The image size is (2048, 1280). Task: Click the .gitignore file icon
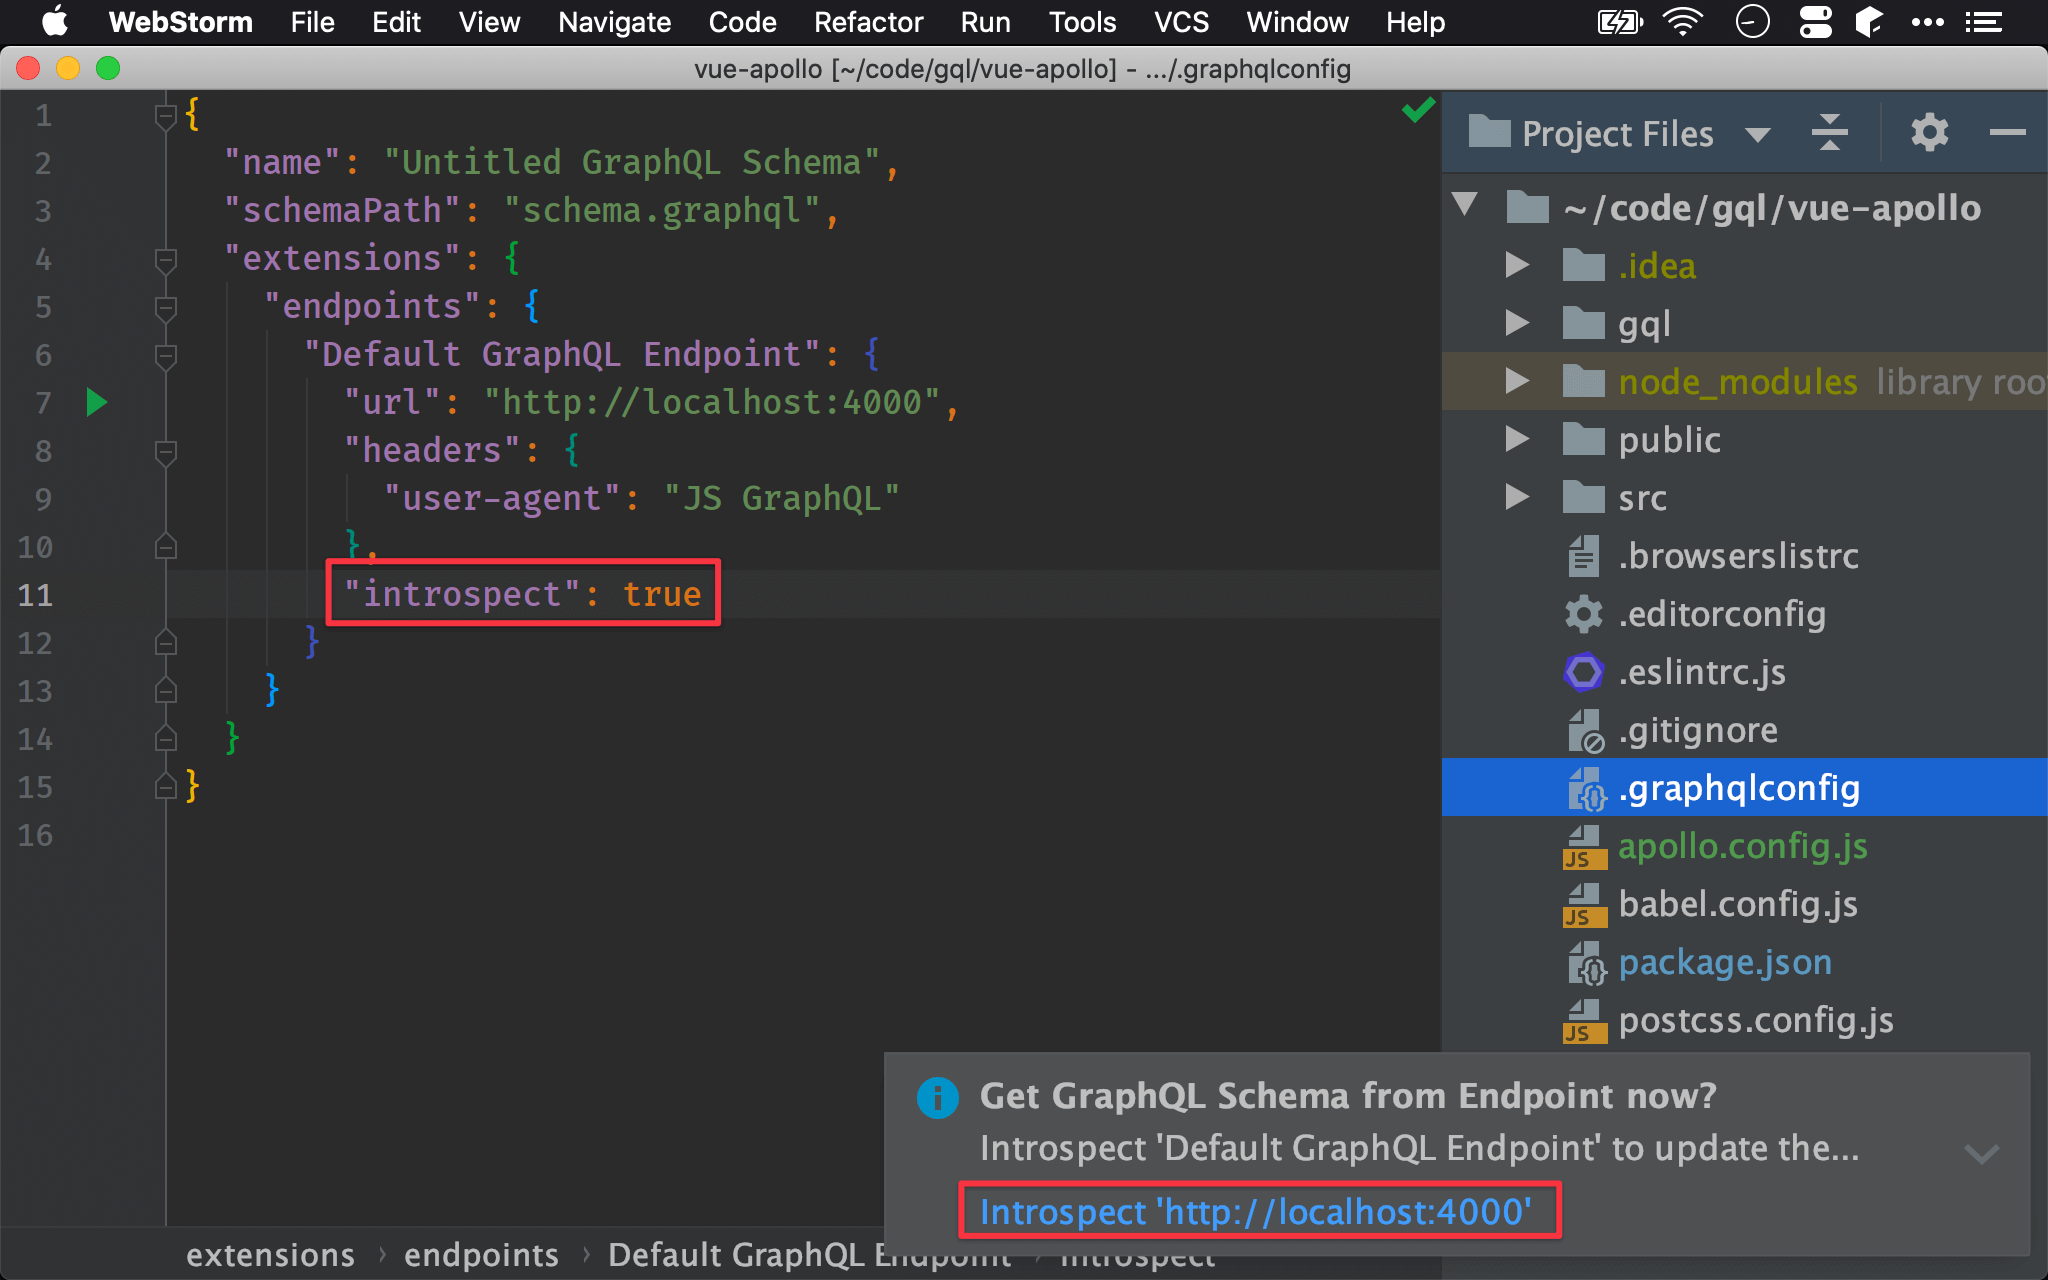click(1585, 730)
